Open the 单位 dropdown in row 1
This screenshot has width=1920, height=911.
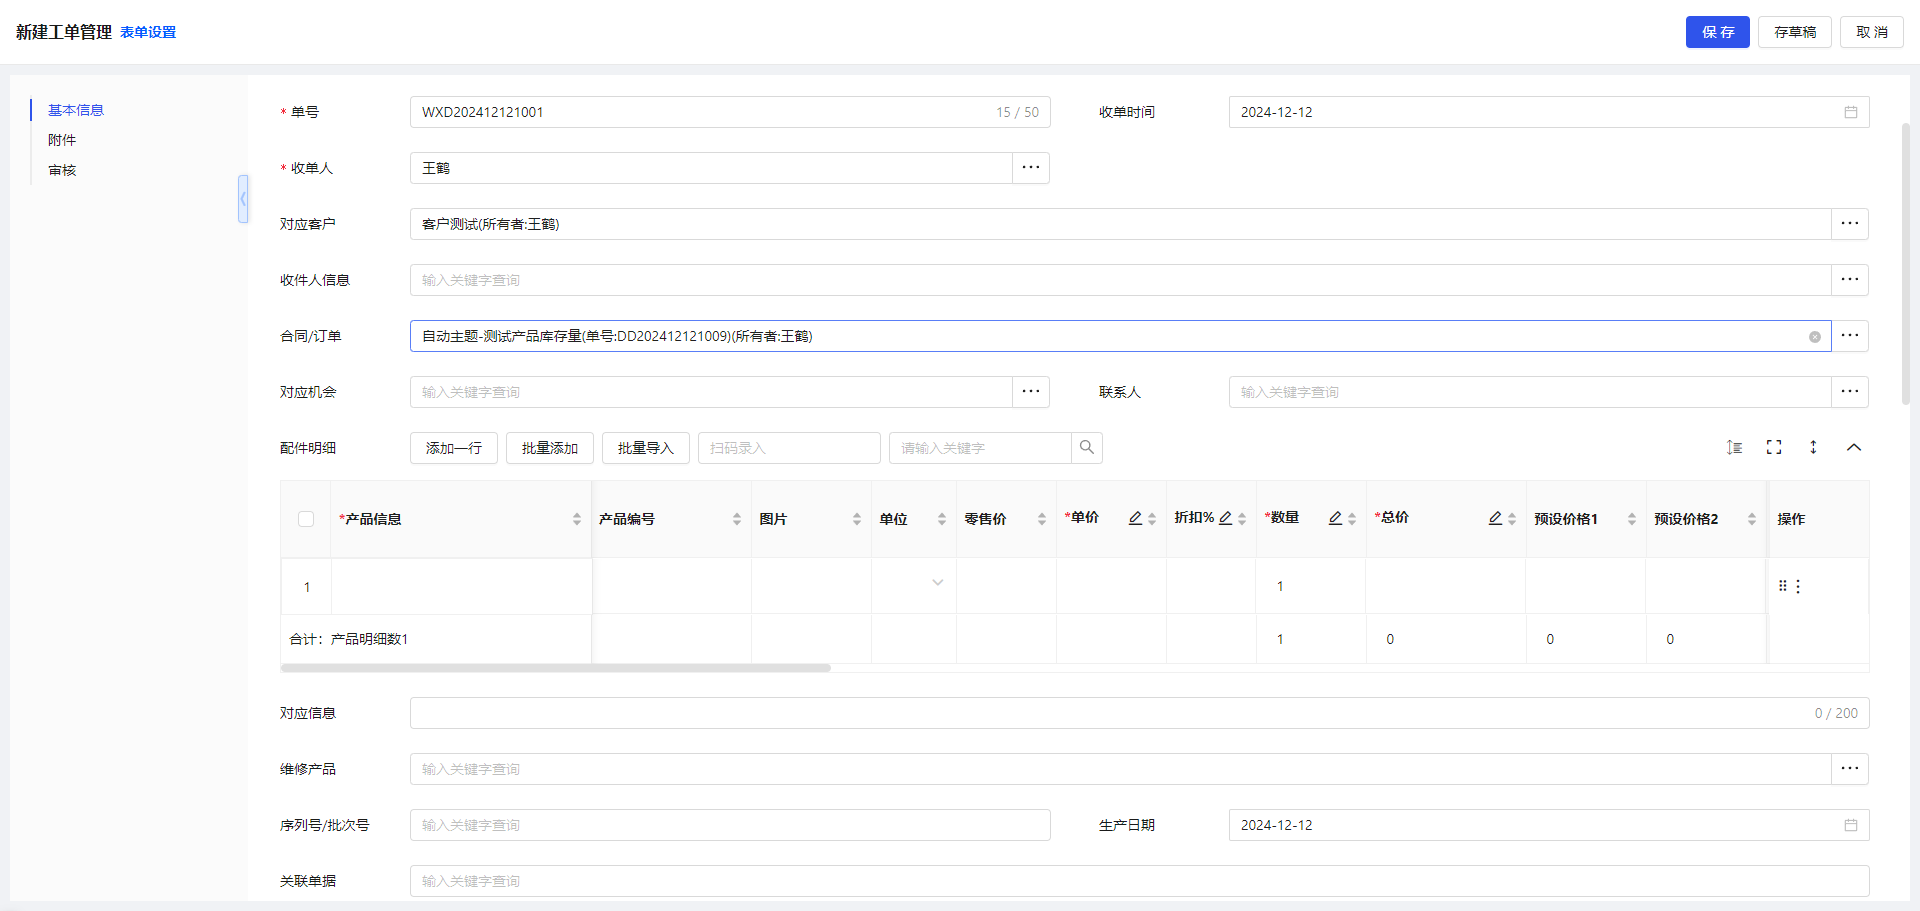[937, 583]
